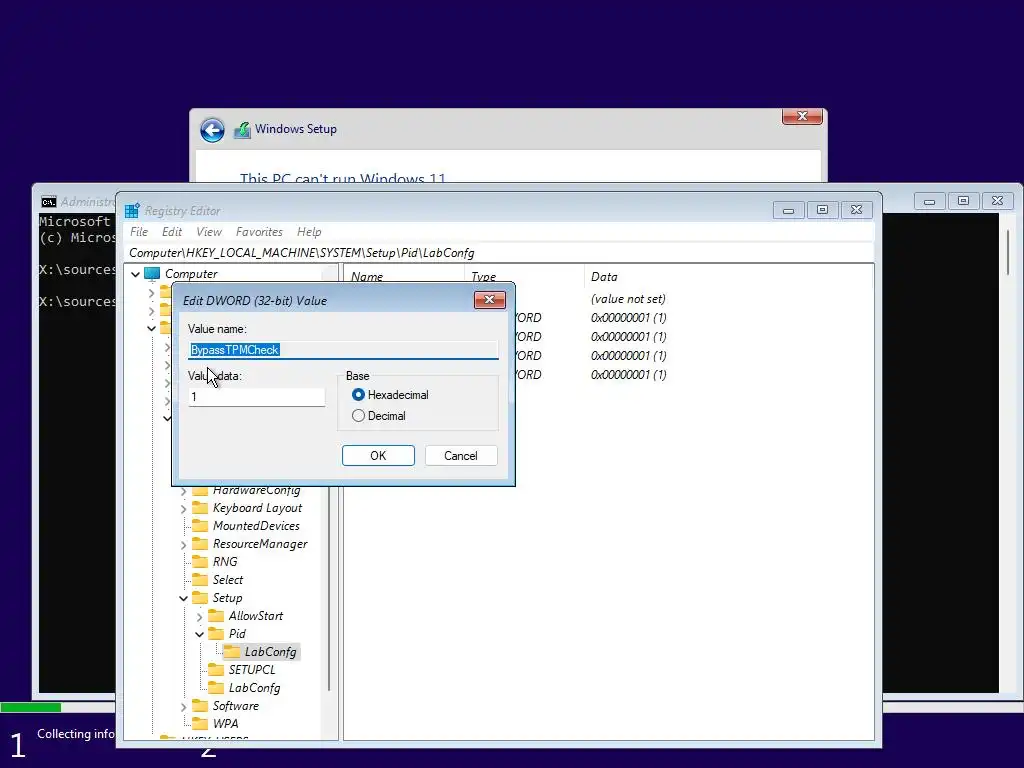Screen dimensions: 1024x768
Task: Click the Data column header
Action: coord(728,276)
